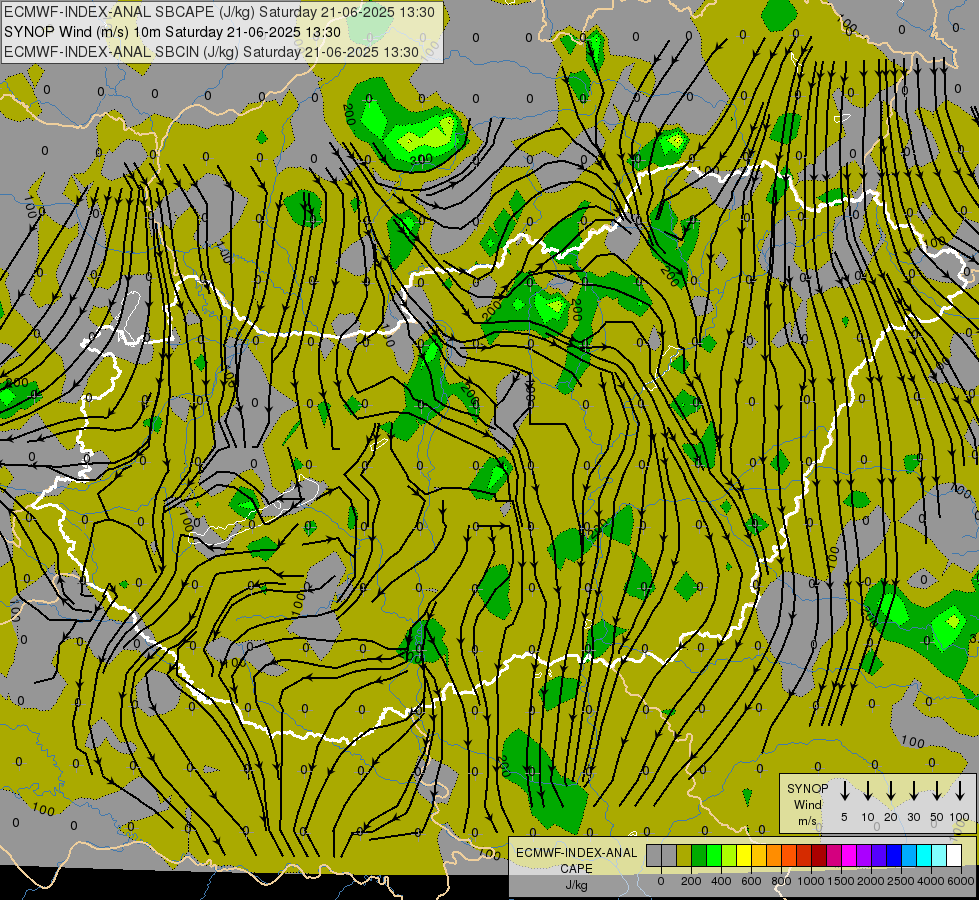Click the 50 m/s wind arrow in the SYNOP legend
The width and height of the screenshot is (979, 900).
tap(937, 791)
